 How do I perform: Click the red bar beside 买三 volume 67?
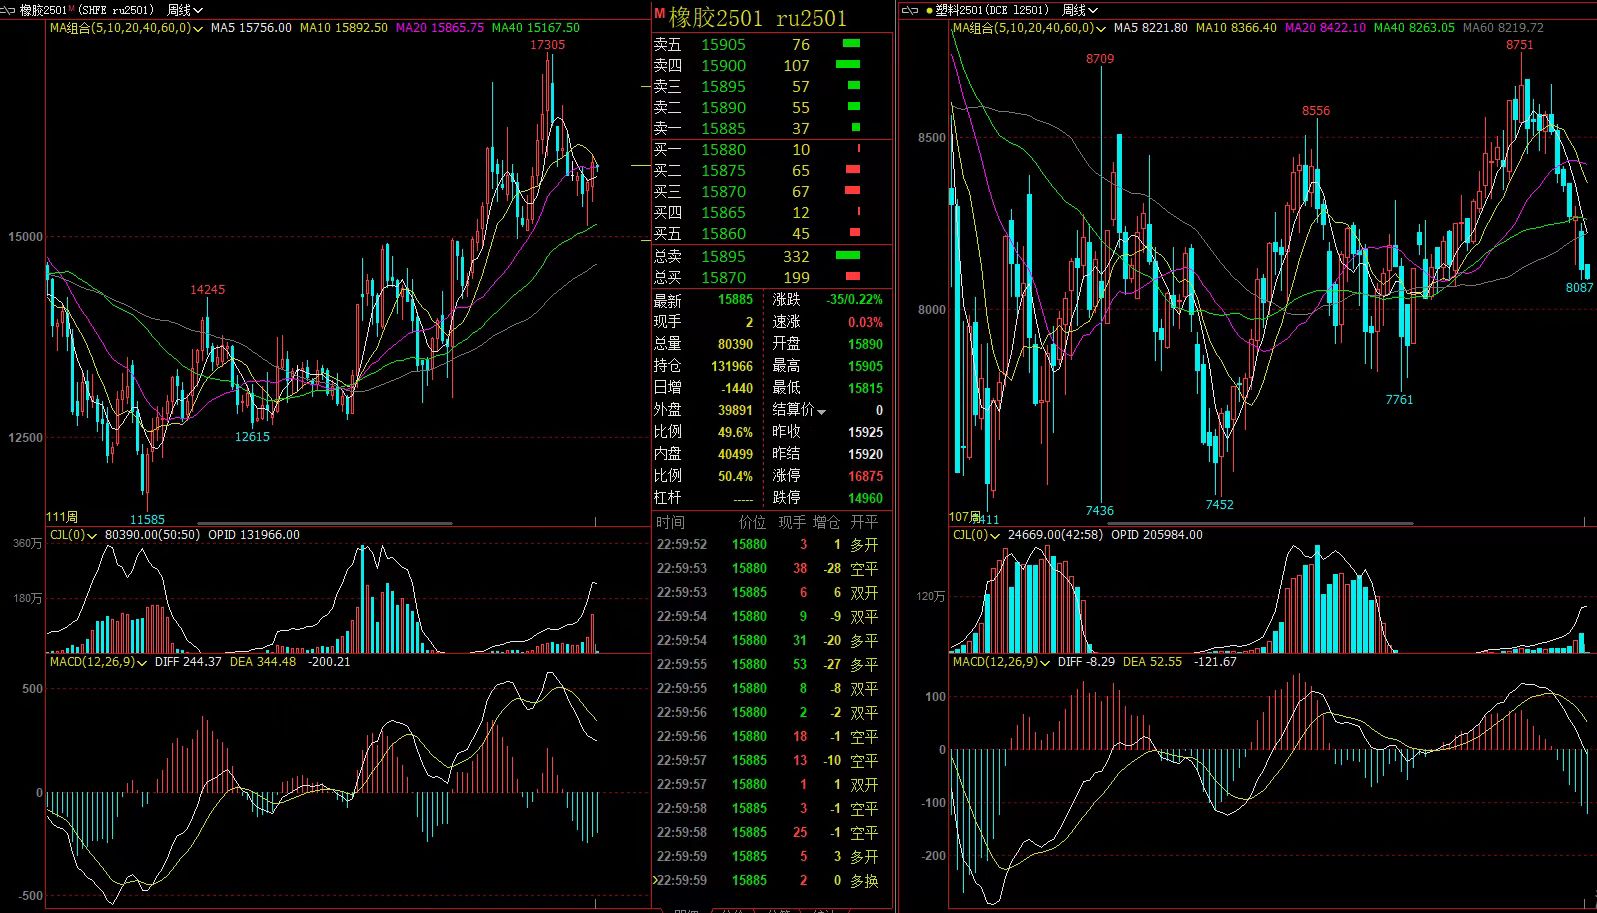pyautogui.click(x=852, y=191)
